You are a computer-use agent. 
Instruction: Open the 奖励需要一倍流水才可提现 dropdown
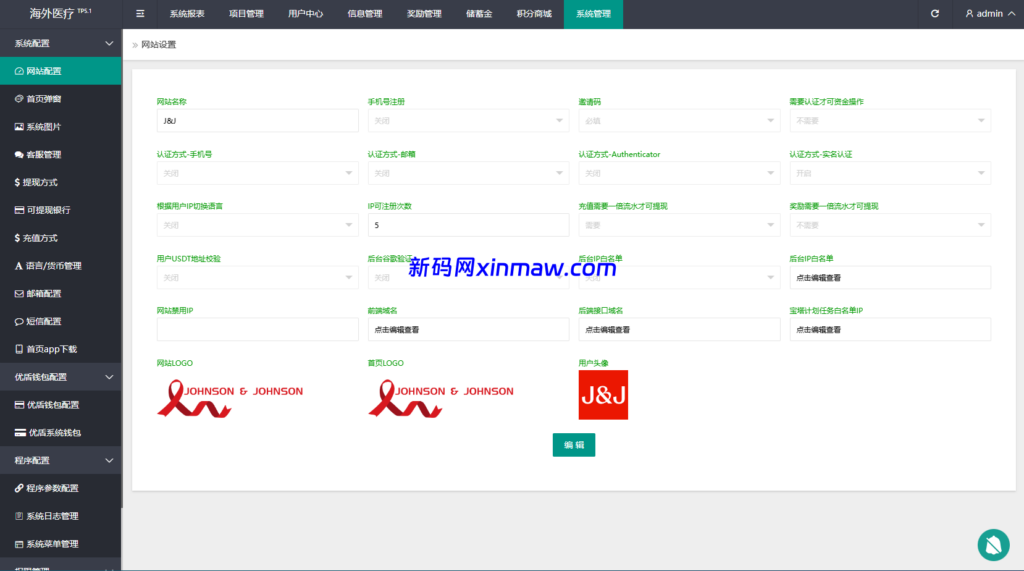890,225
